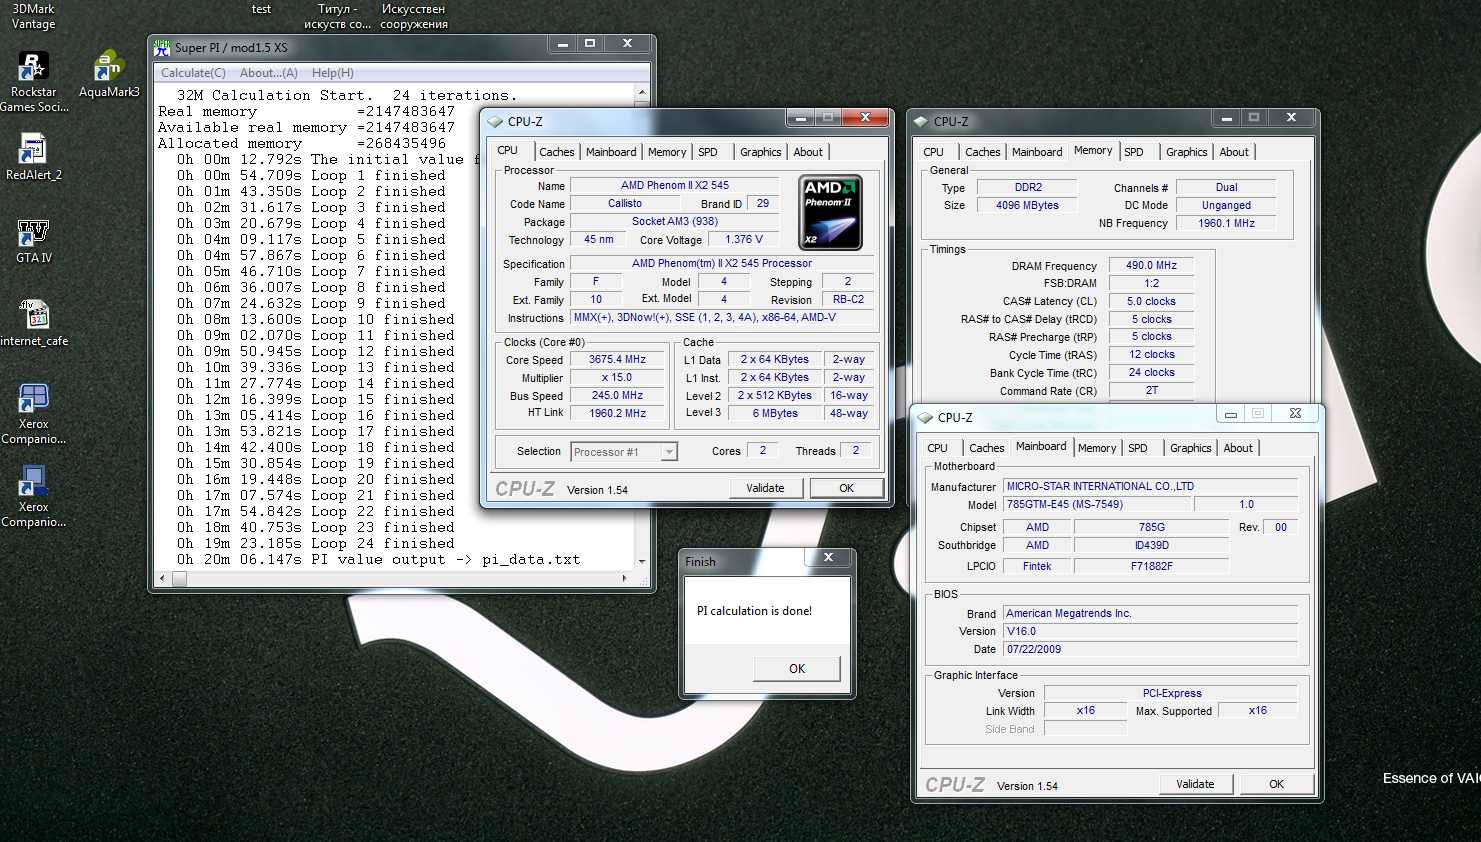Click Validate in the CPU tab window
1481x842 pixels.
click(x=765, y=488)
